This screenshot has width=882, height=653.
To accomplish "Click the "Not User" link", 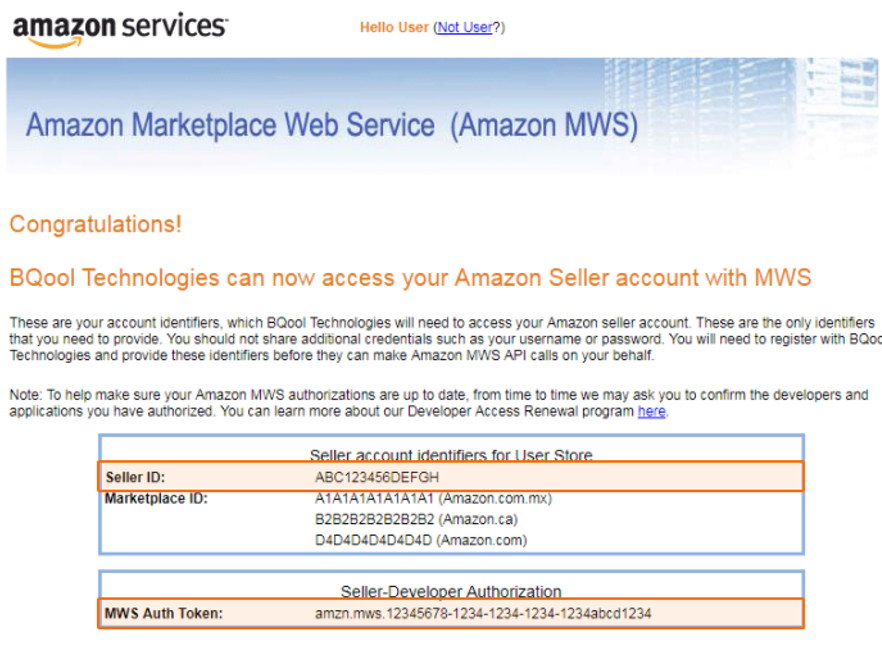I will click(465, 27).
